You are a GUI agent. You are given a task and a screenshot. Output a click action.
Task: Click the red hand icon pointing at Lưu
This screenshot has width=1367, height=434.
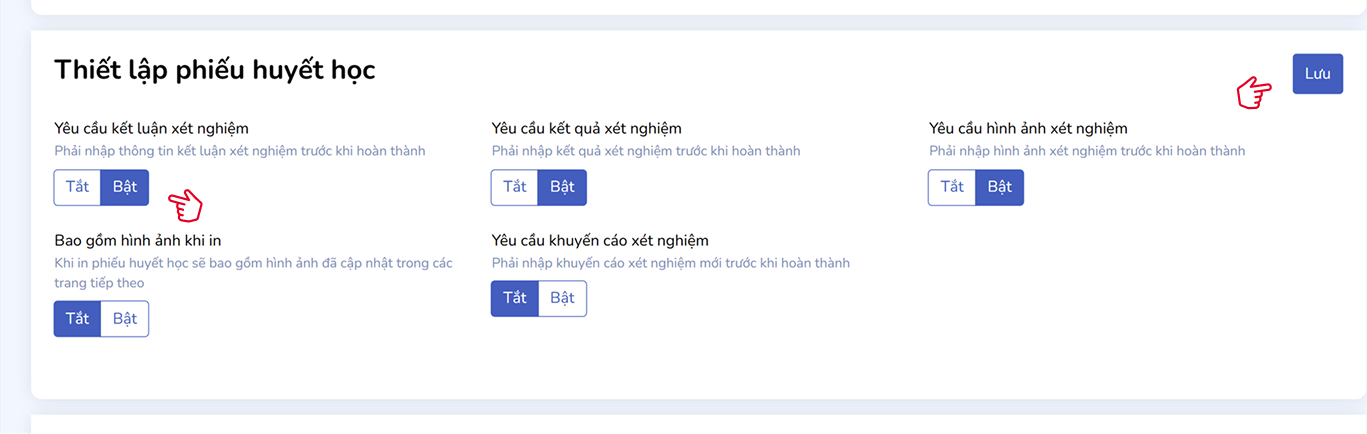pos(1254,93)
